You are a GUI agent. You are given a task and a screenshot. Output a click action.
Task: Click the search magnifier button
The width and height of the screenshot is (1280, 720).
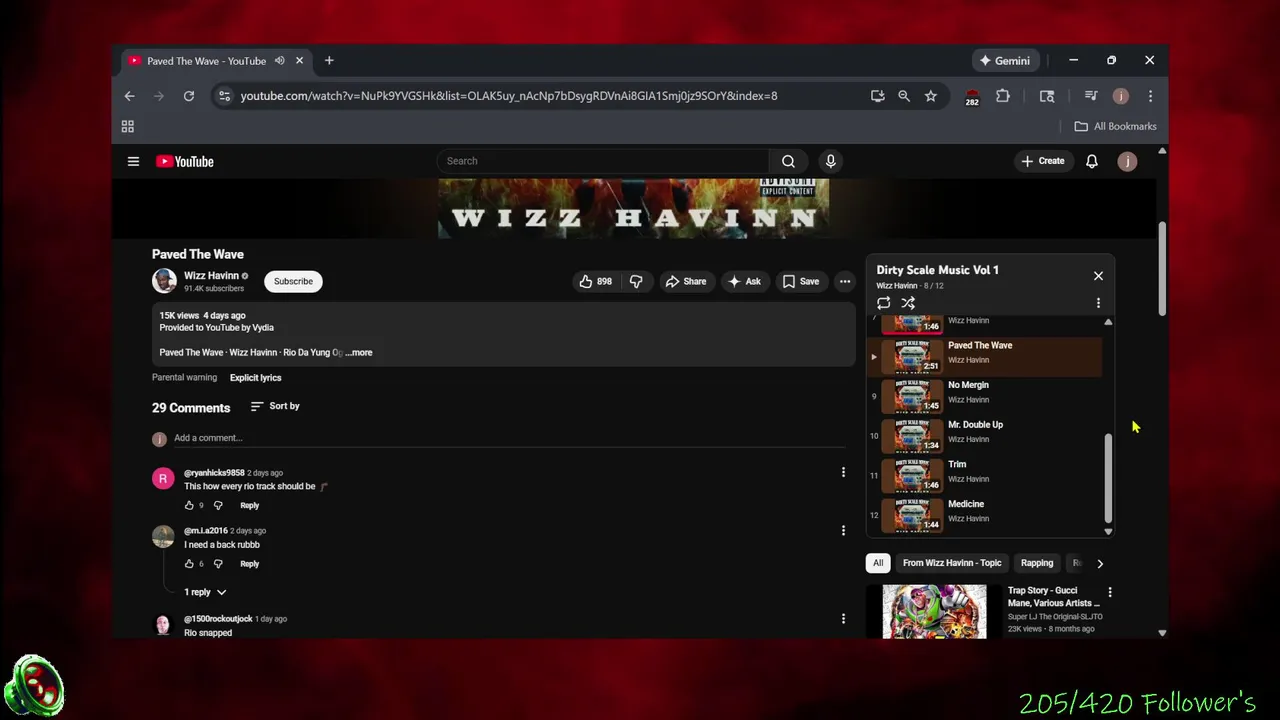tap(788, 161)
